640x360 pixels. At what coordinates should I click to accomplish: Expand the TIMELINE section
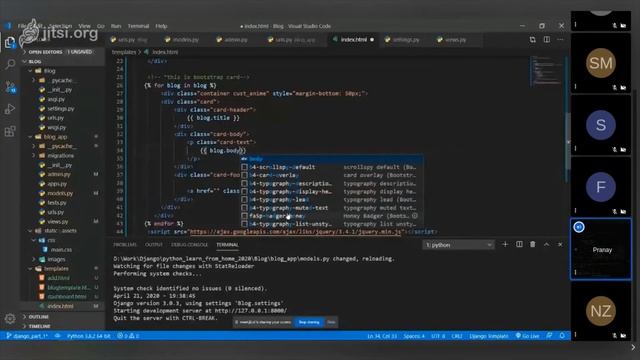point(63,326)
